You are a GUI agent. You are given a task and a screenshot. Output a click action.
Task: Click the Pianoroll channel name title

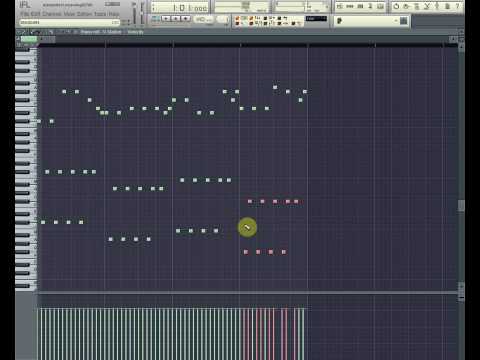101,32
